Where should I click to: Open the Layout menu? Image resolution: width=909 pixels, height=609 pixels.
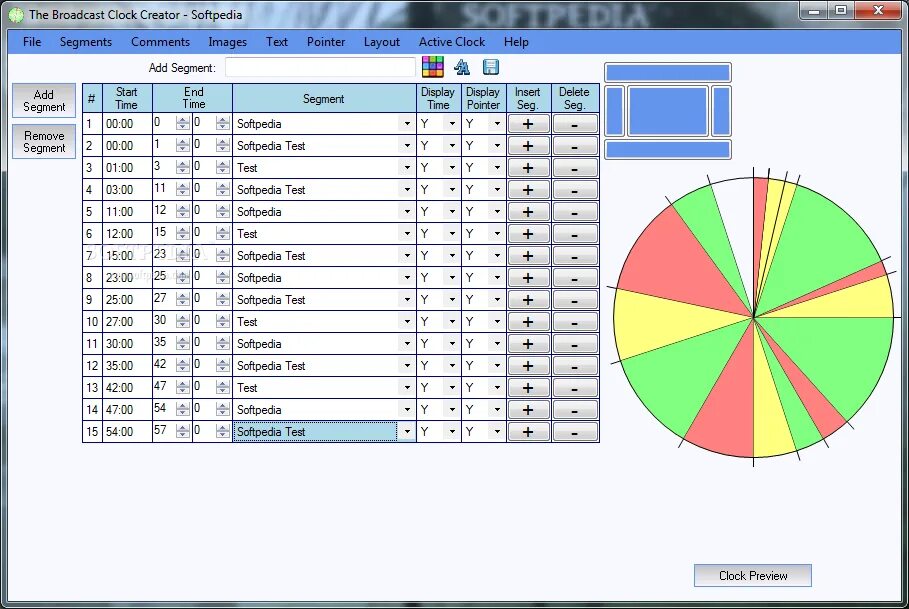381,42
